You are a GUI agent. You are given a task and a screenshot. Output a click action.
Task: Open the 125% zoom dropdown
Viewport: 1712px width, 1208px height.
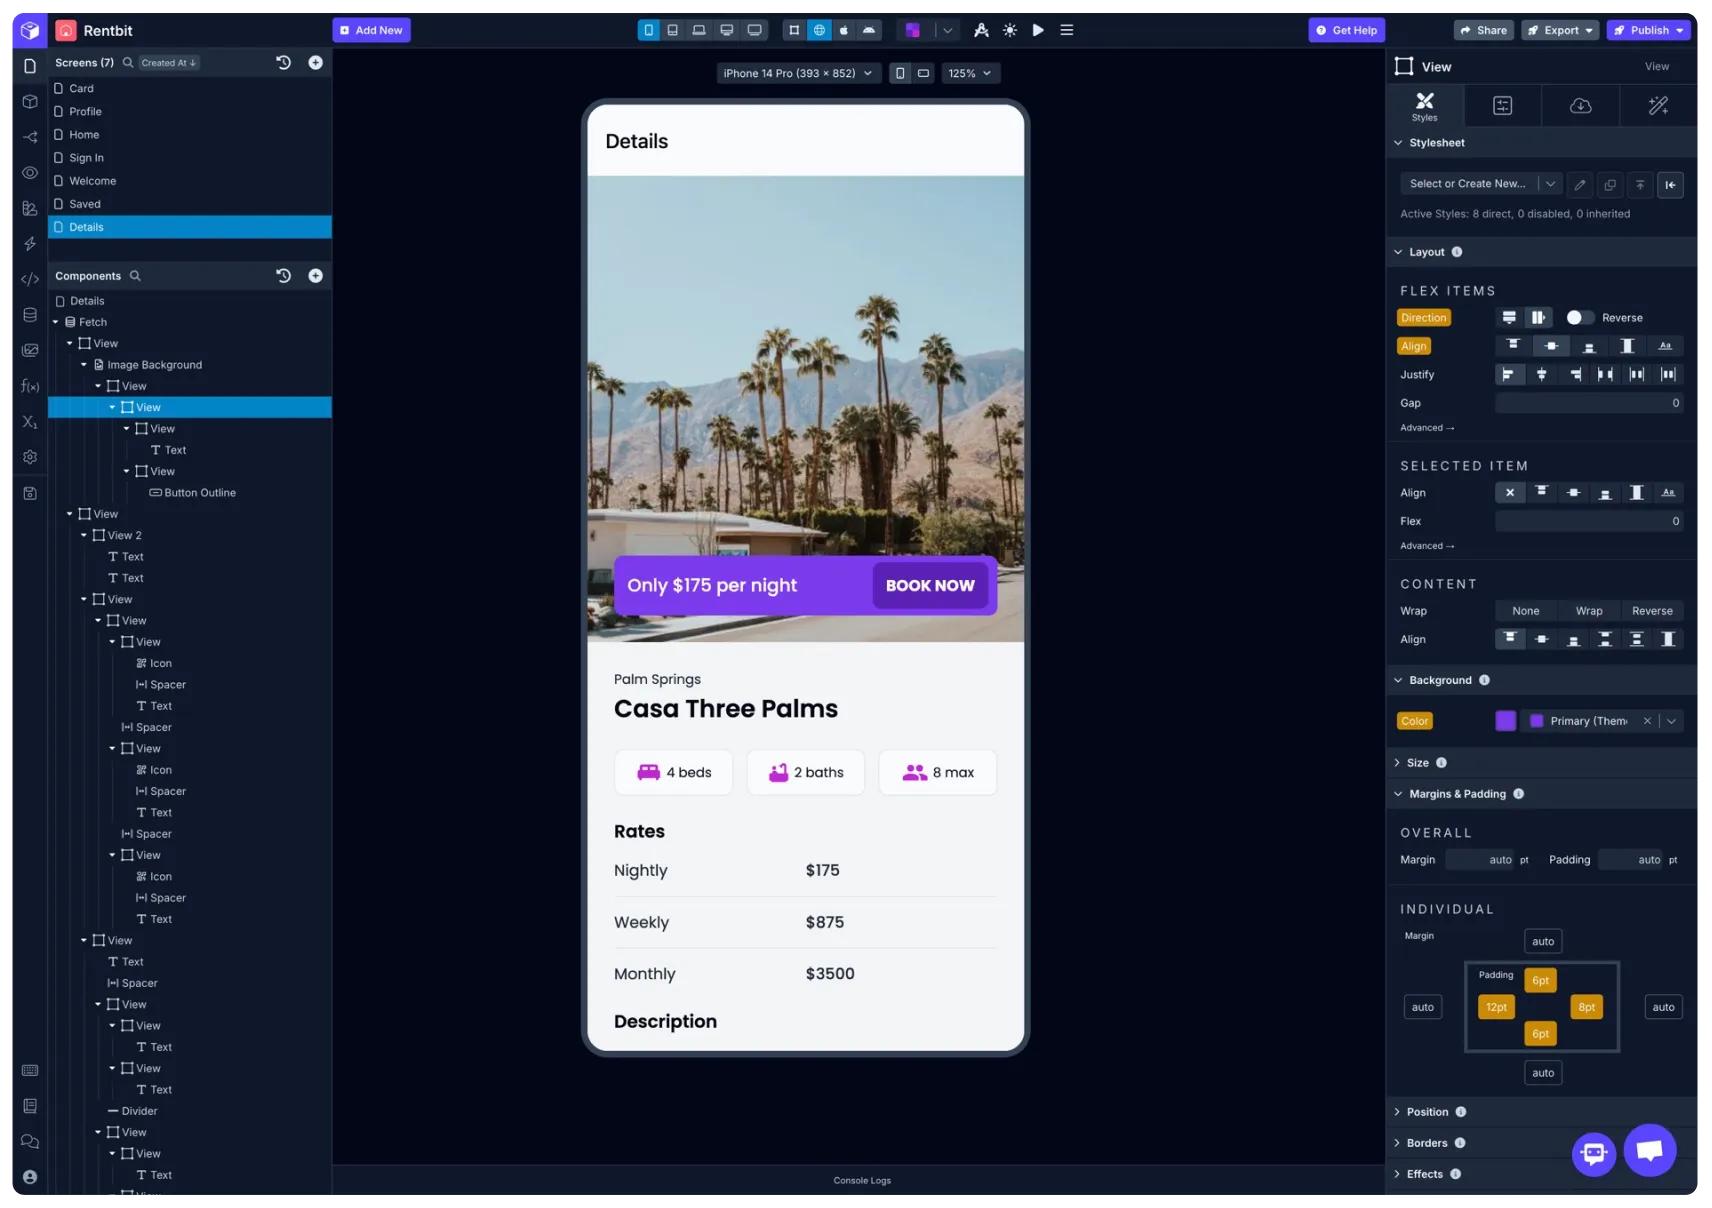pos(969,73)
